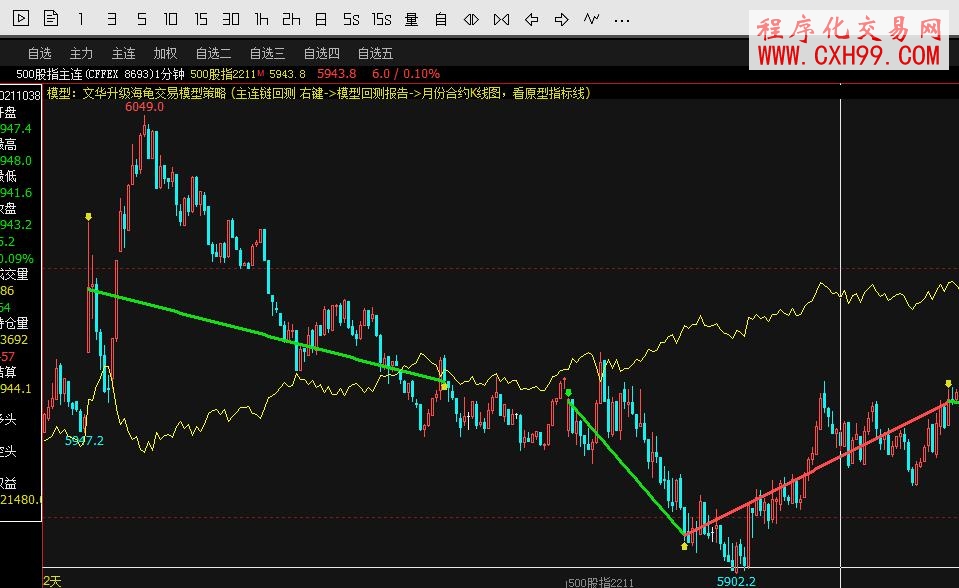The height and width of the screenshot is (588, 959).
Task: Open the document list icon
Action: click(x=51, y=19)
